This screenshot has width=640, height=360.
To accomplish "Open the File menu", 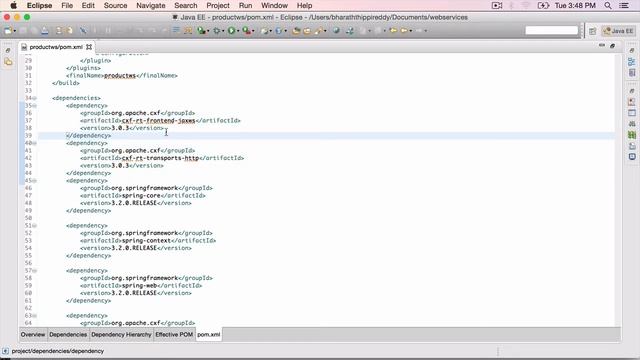I will coord(67,6).
